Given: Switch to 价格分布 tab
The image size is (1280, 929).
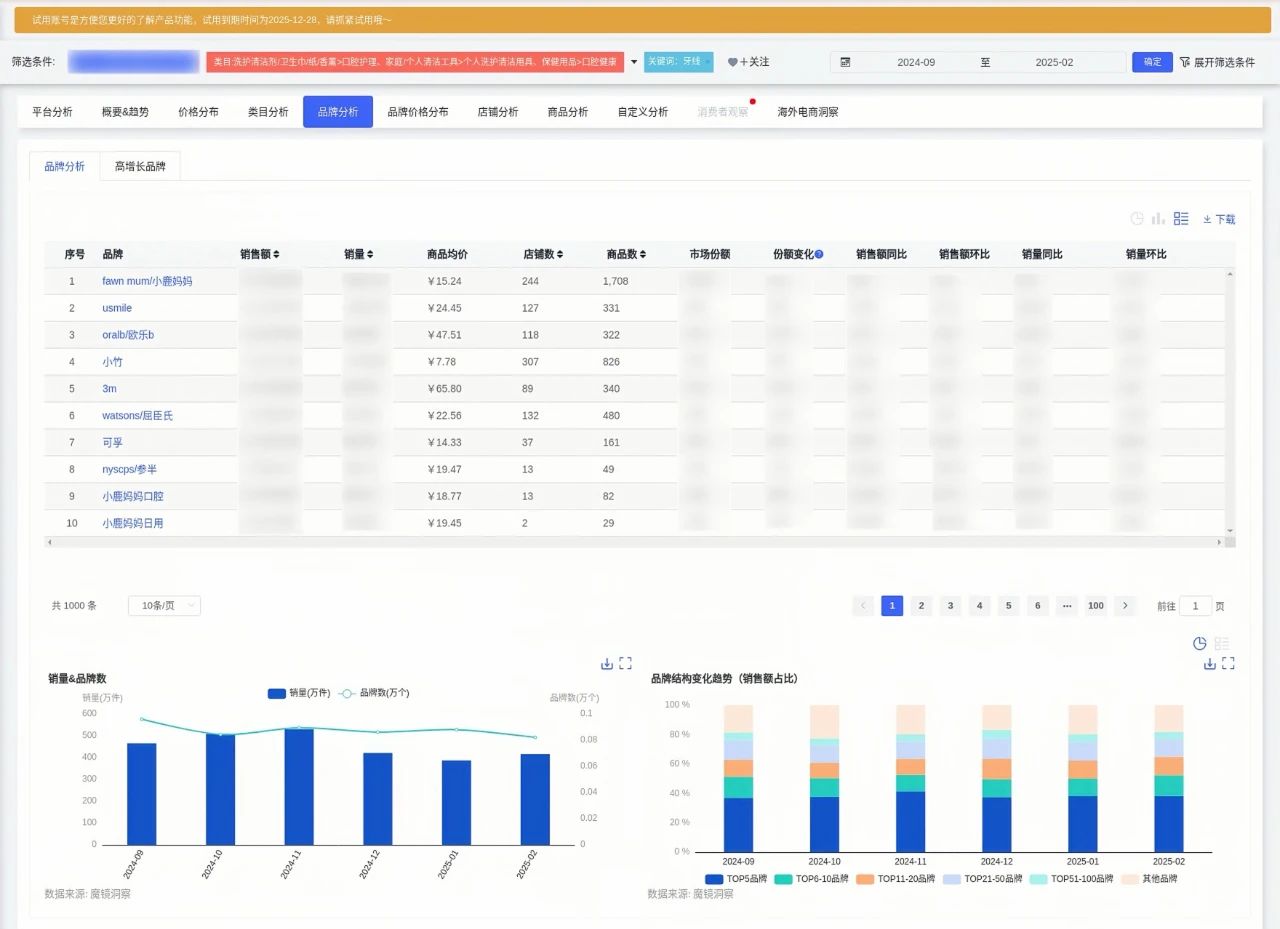Looking at the screenshot, I should click(198, 112).
